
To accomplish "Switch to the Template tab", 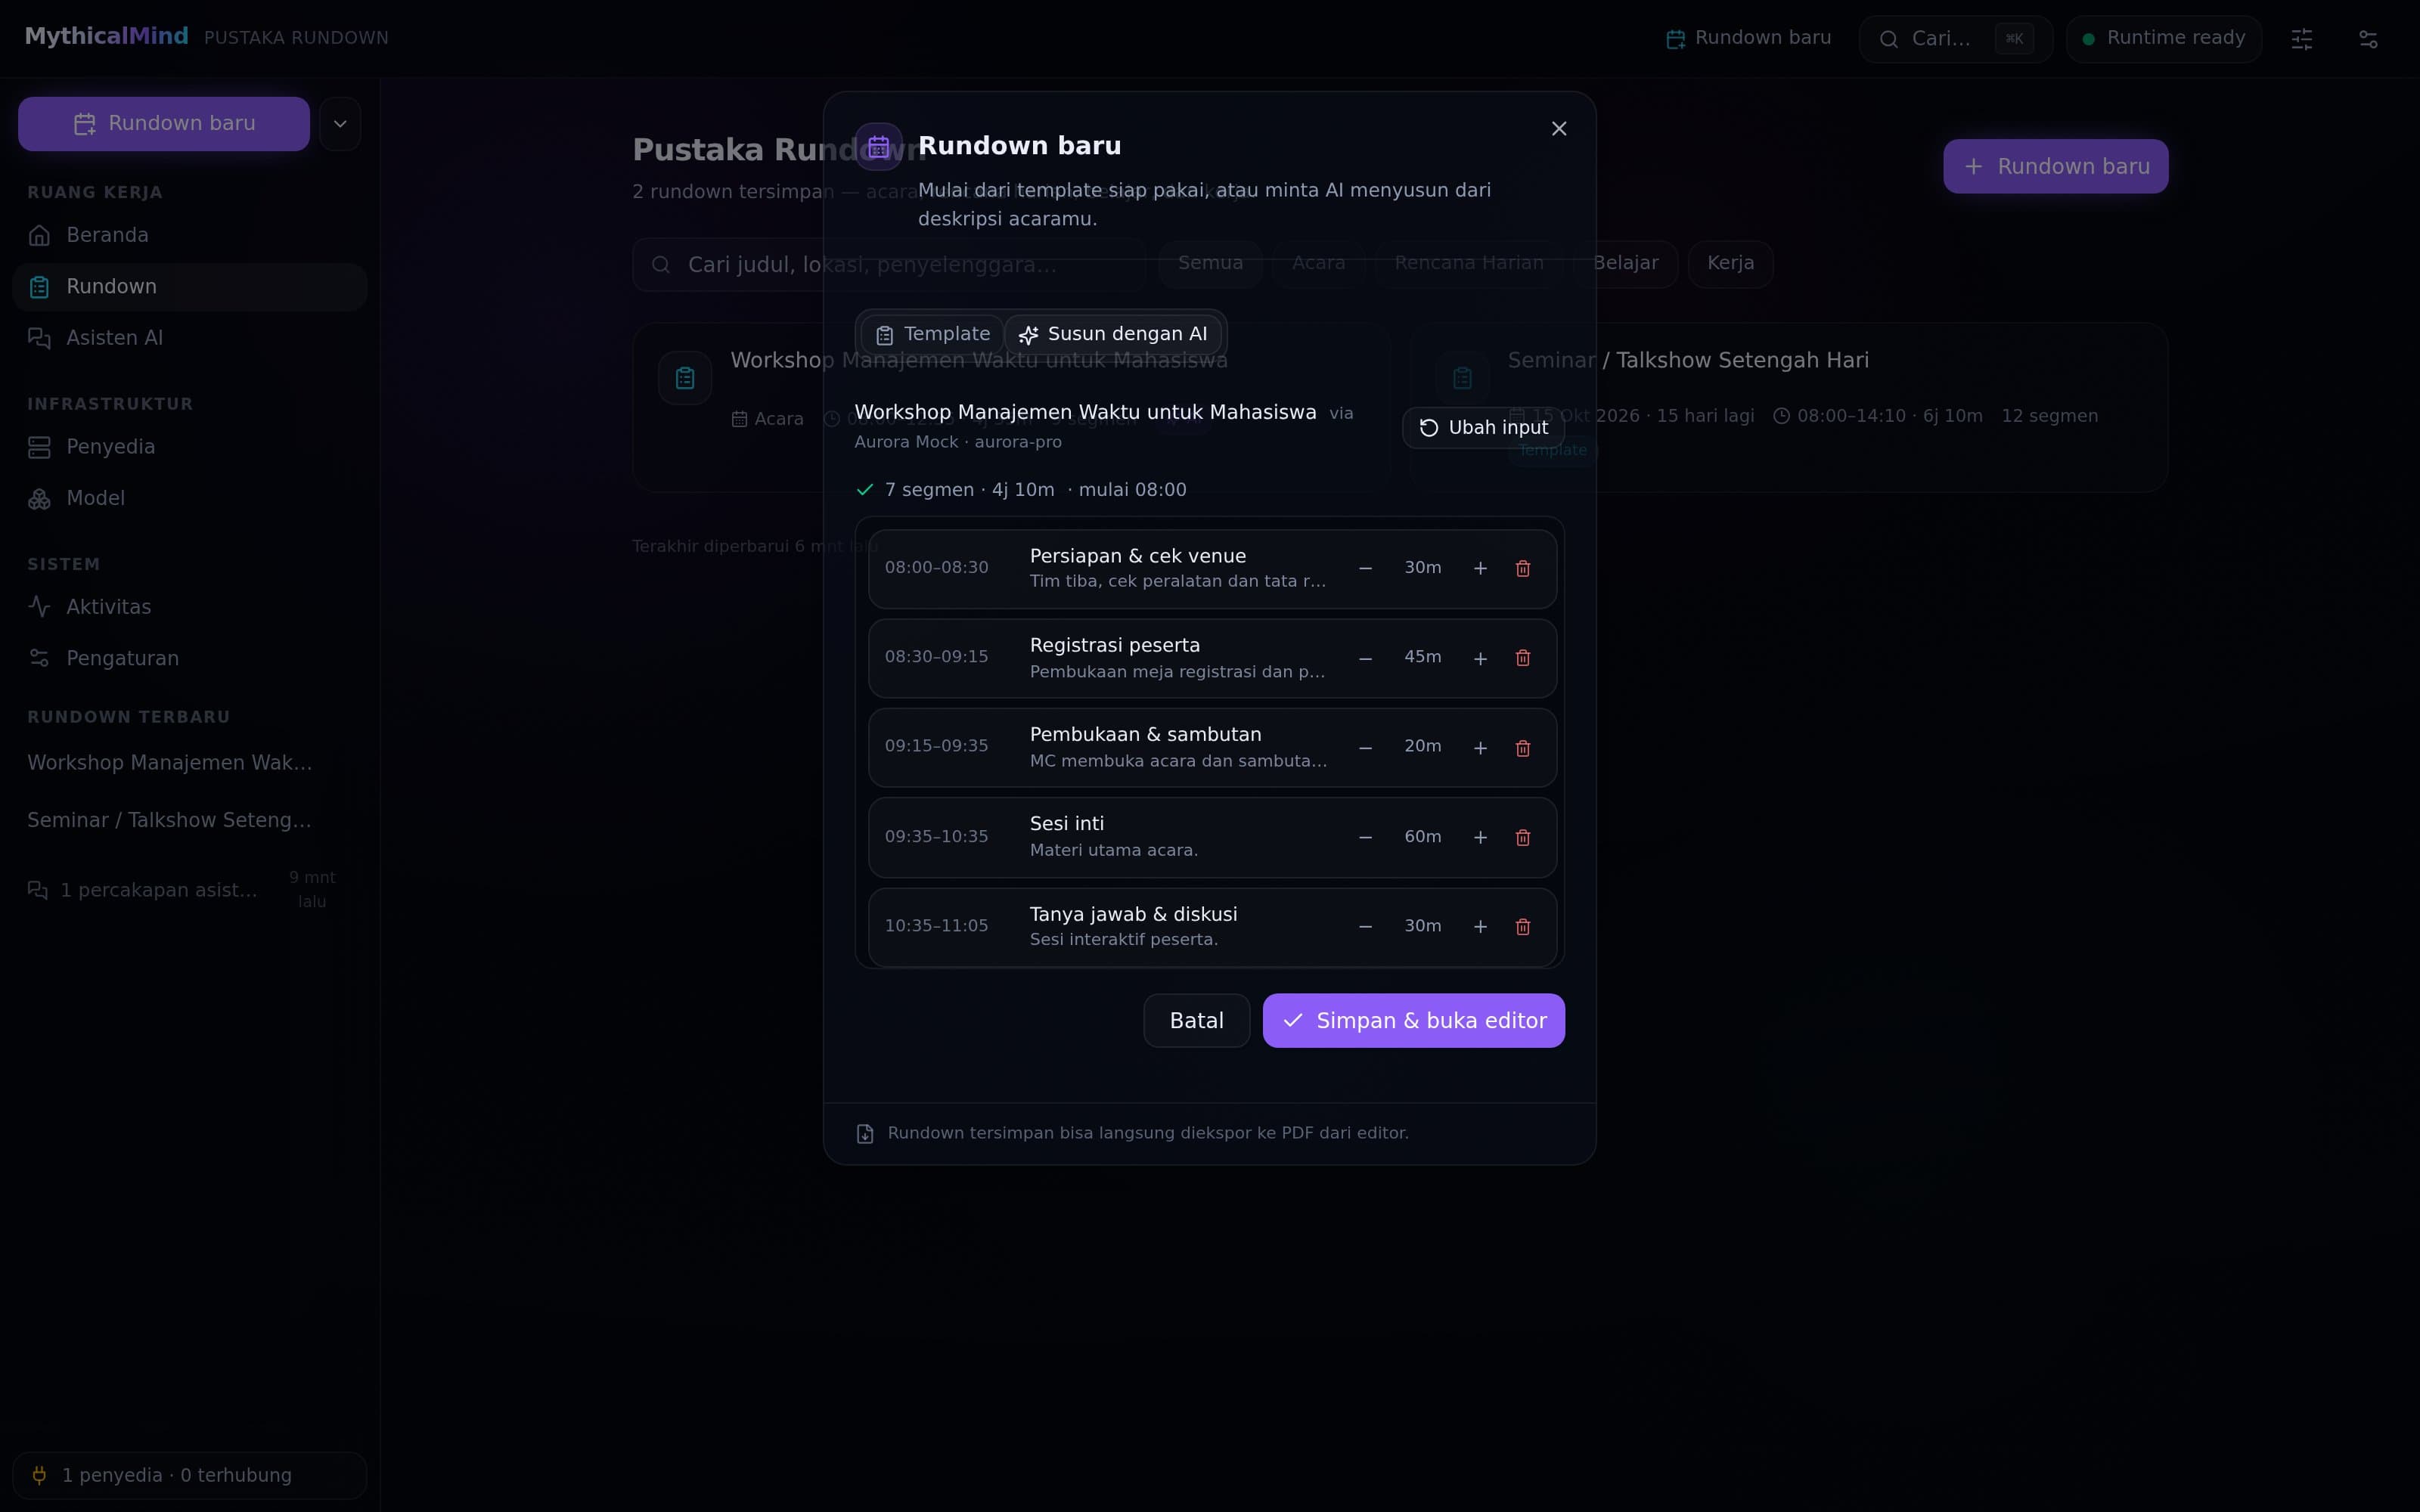I will 932,334.
